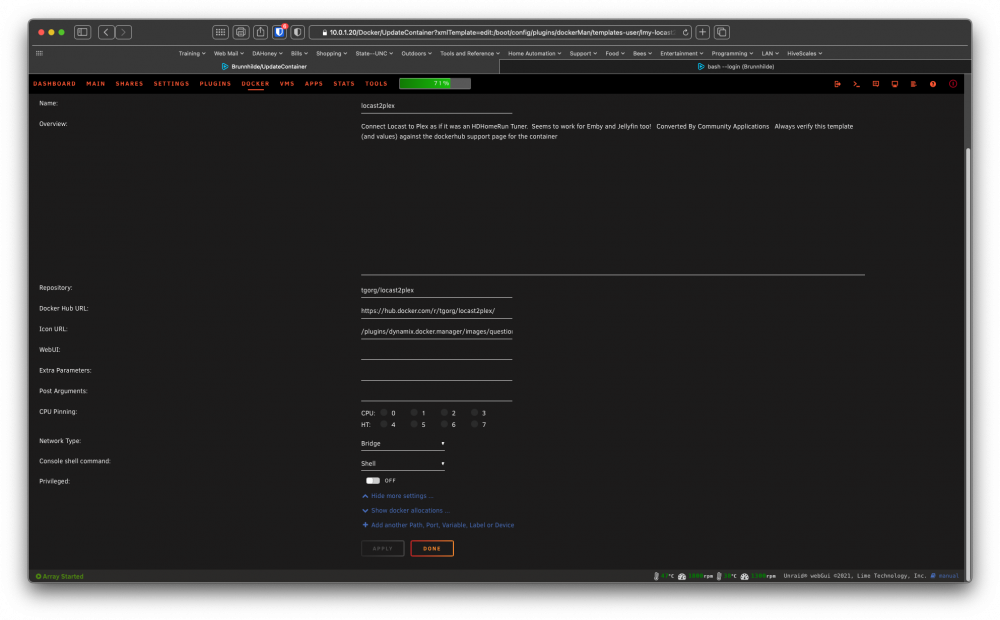Click the Safari grid apps toolbar icon

click(220, 32)
